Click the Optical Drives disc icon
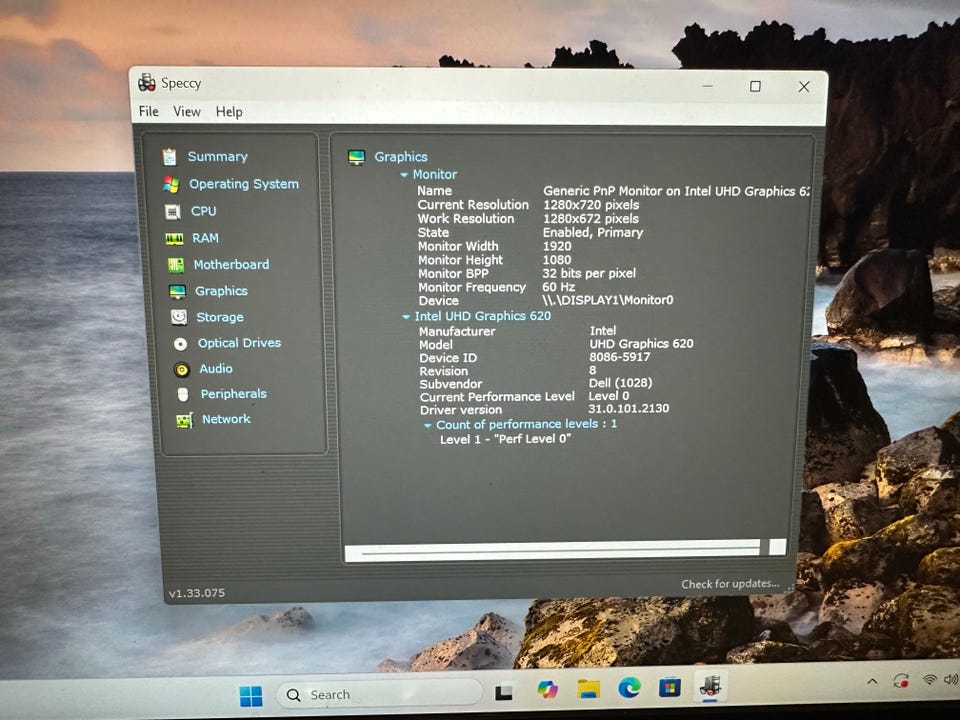The image size is (960, 720). (181, 344)
